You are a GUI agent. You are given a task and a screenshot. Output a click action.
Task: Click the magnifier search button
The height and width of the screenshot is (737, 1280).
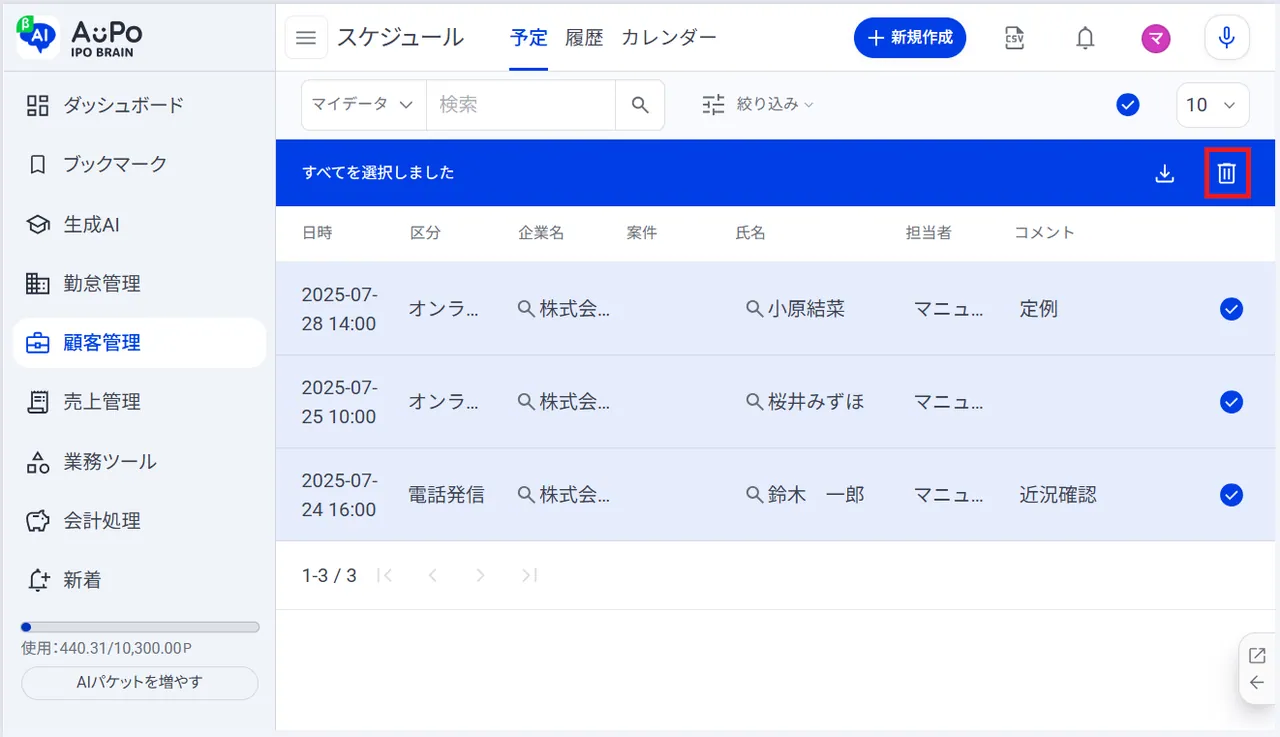click(640, 105)
